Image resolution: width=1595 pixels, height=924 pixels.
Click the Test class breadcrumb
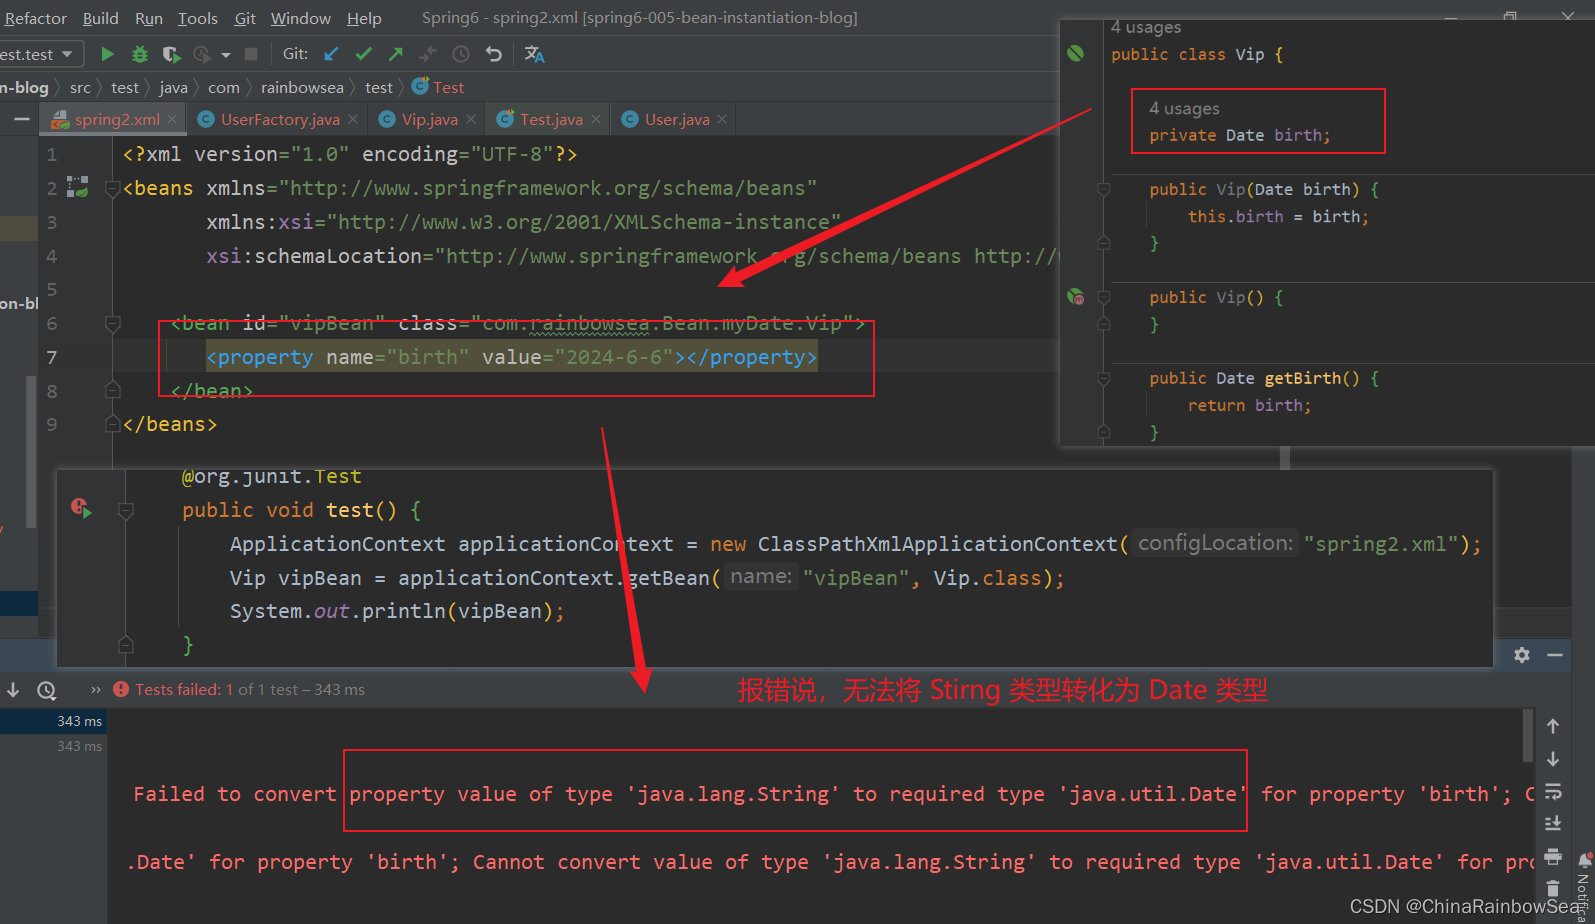(x=439, y=88)
